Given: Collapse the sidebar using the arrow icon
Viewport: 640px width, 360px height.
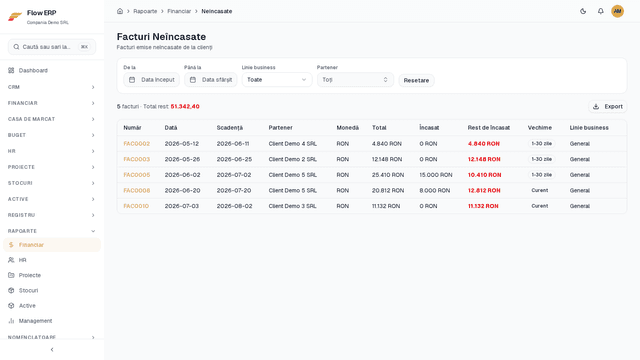Looking at the screenshot, I should [x=52, y=350].
